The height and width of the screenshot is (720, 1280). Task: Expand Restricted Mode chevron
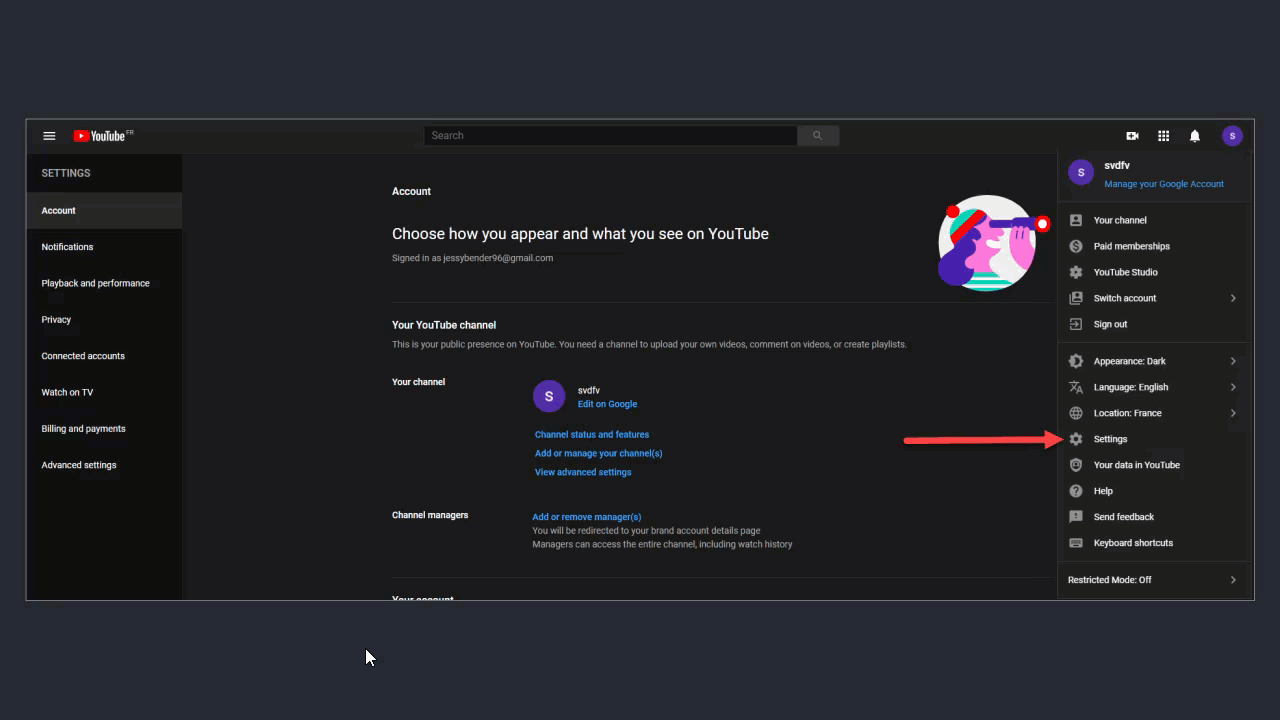pyautogui.click(x=1233, y=580)
